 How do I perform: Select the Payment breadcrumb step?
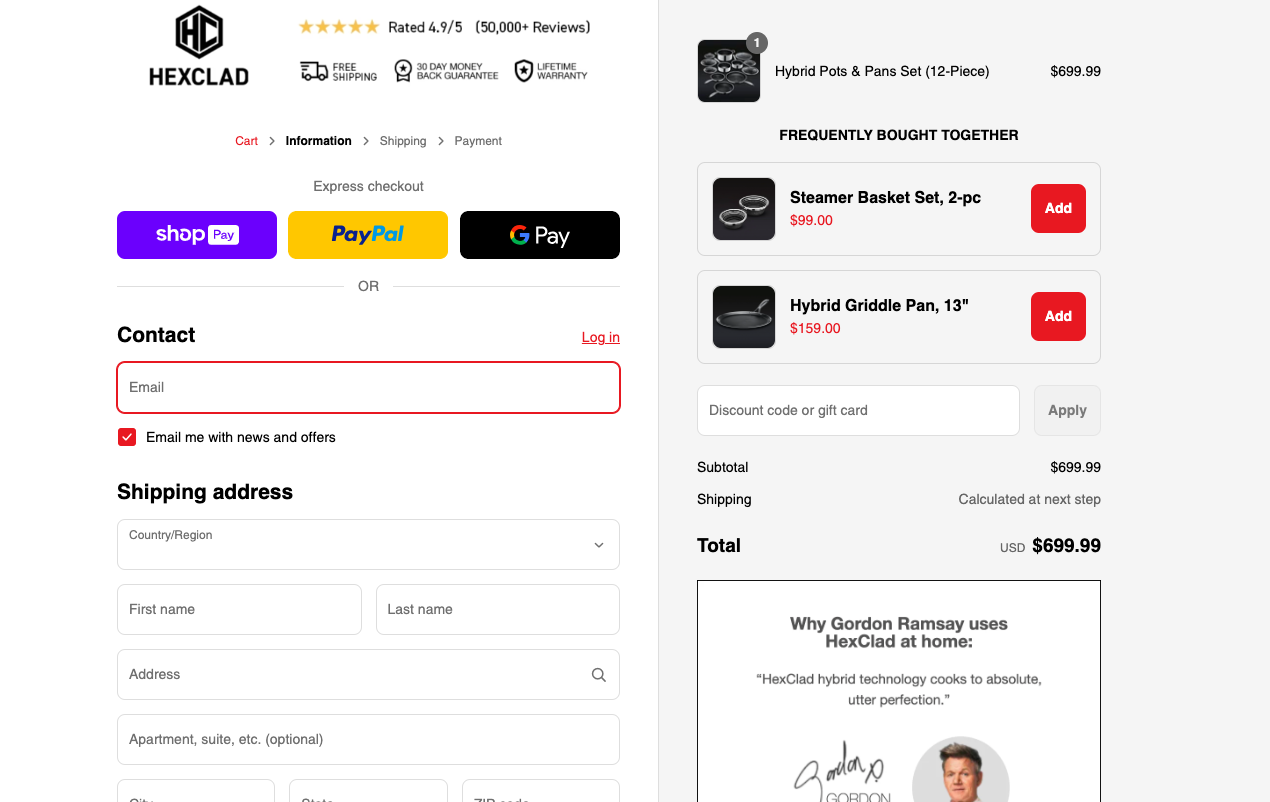click(x=478, y=141)
